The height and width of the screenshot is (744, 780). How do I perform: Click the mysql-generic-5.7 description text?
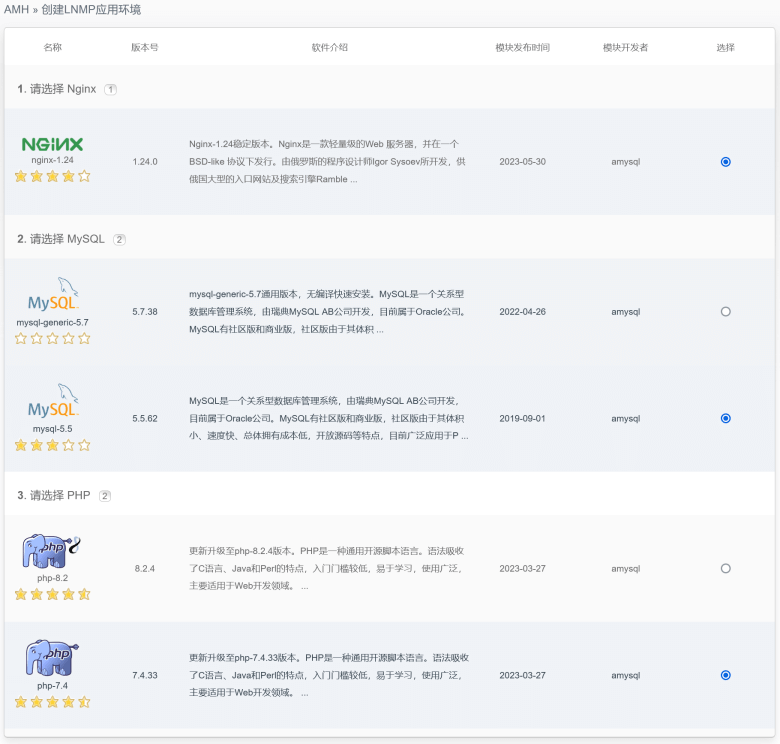pyautogui.click(x=327, y=312)
